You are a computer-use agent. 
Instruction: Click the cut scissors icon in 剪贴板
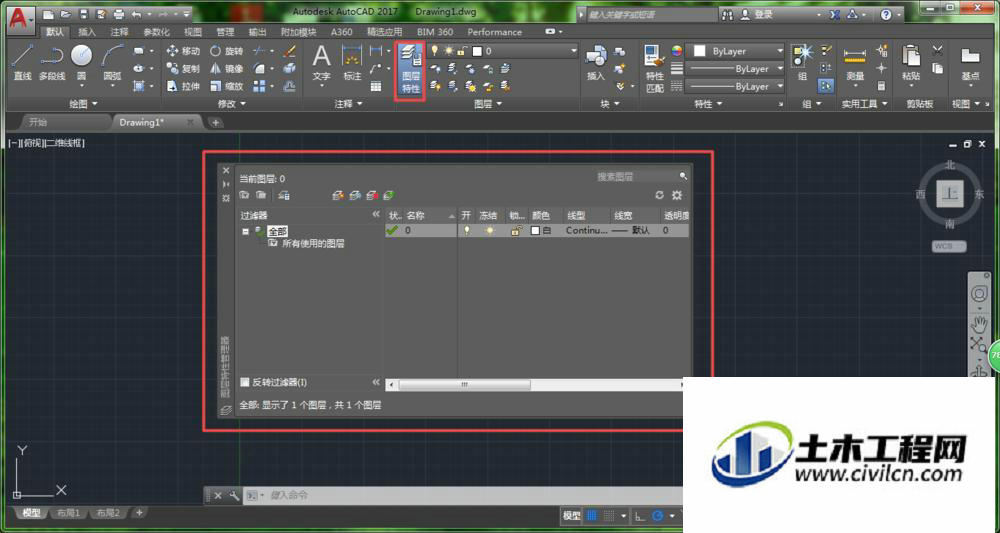click(937, 50)
